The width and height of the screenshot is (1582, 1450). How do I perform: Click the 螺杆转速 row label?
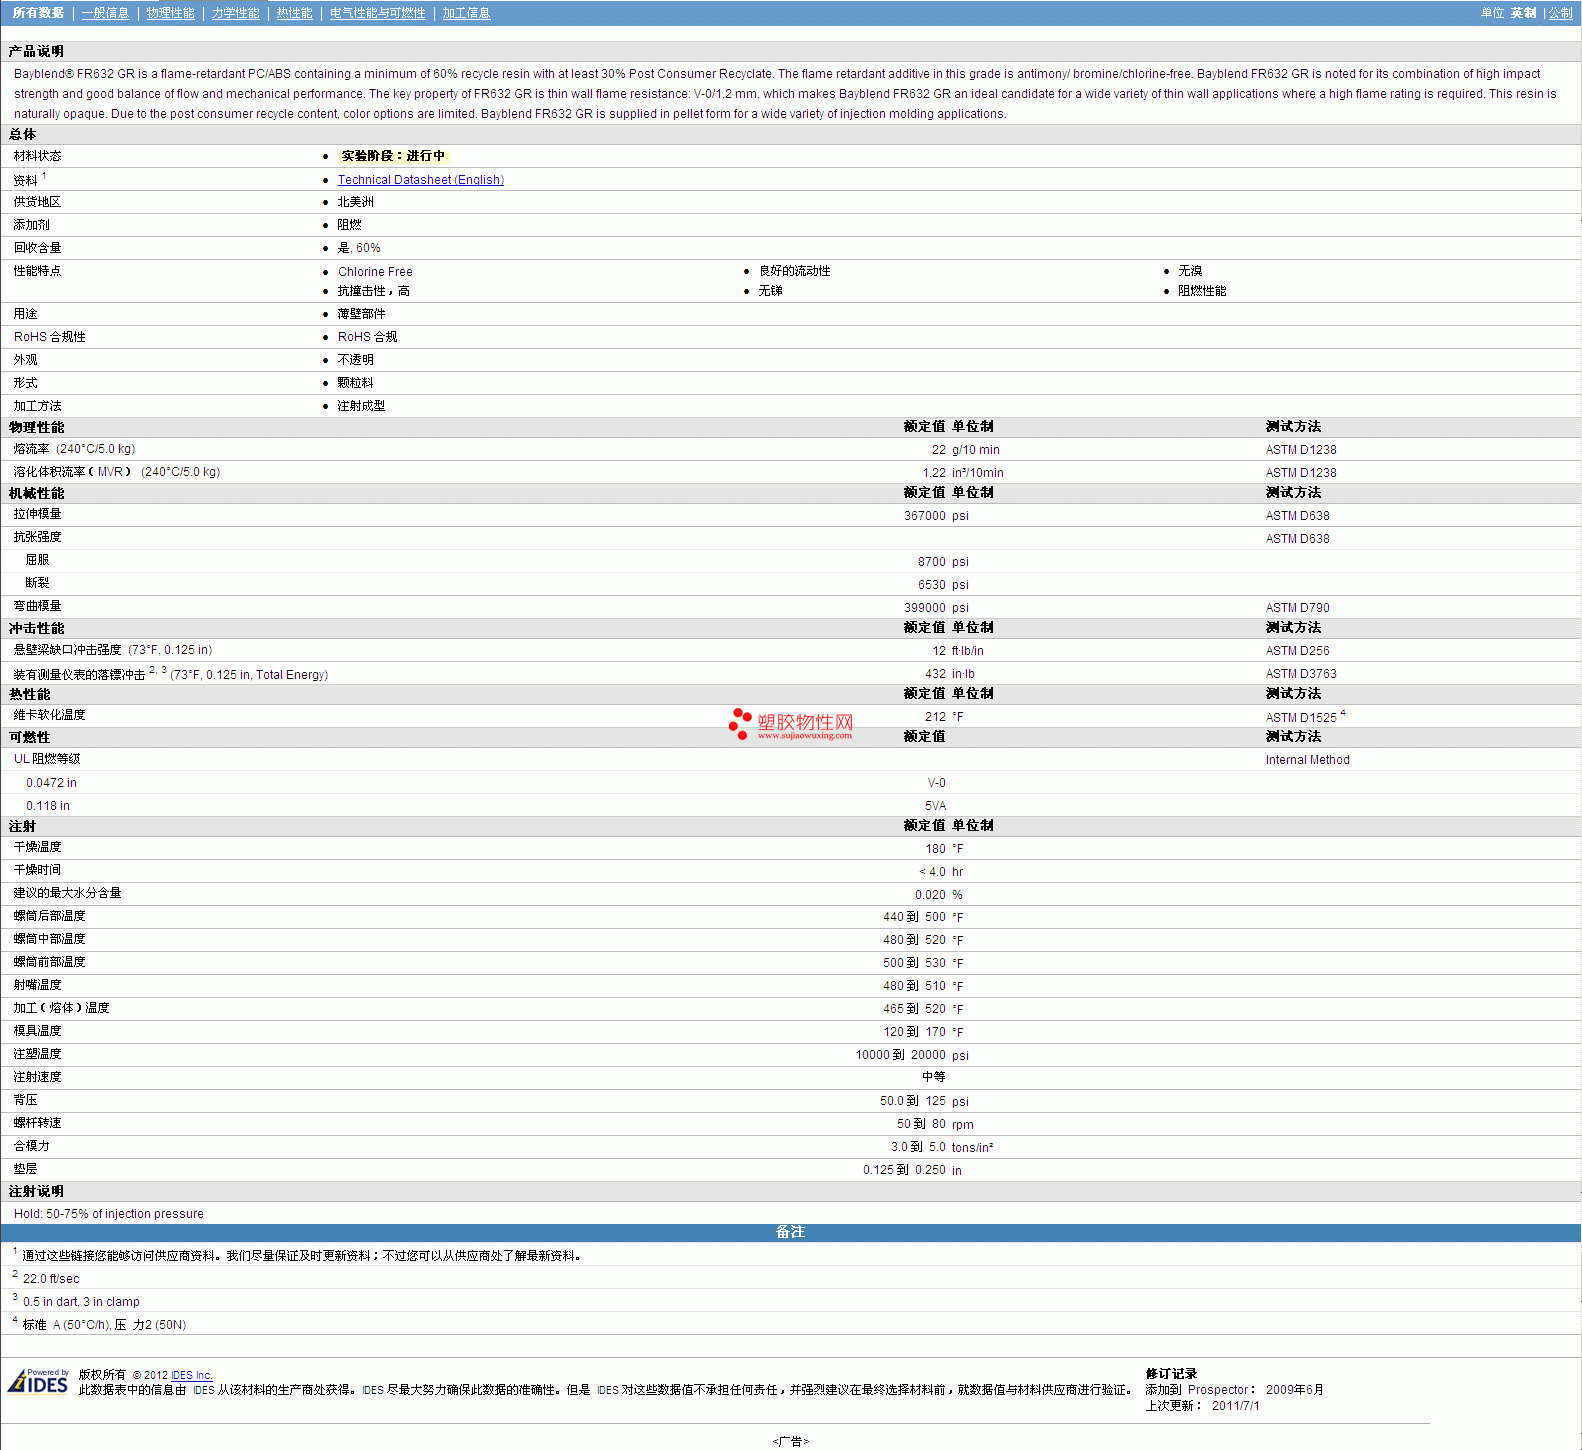pos(37,1123)
